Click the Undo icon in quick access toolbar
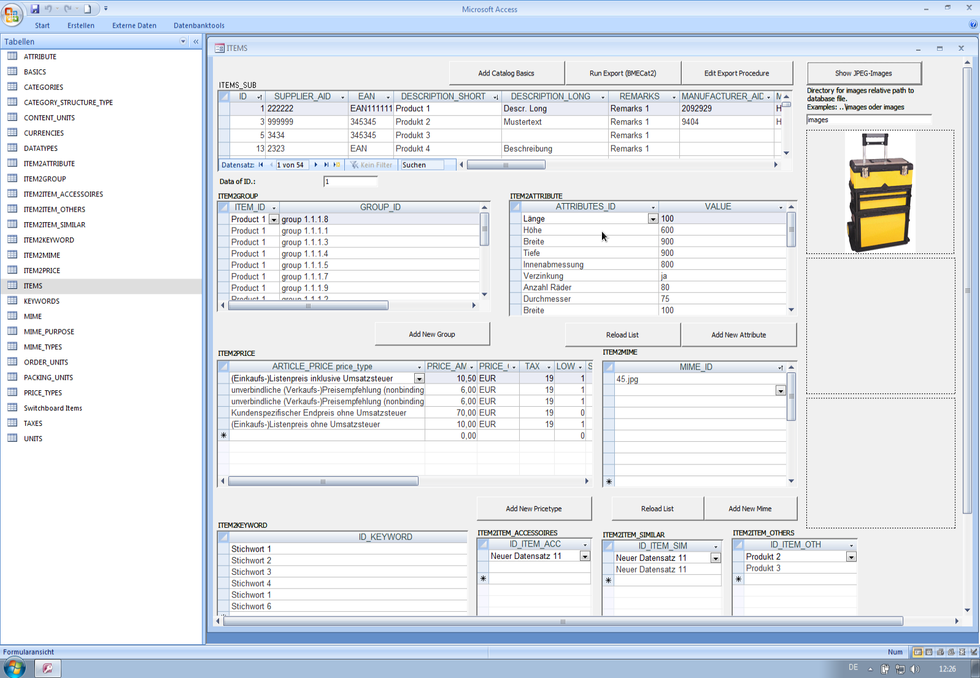Screen dimensions: 980x678 coord(48,9)
